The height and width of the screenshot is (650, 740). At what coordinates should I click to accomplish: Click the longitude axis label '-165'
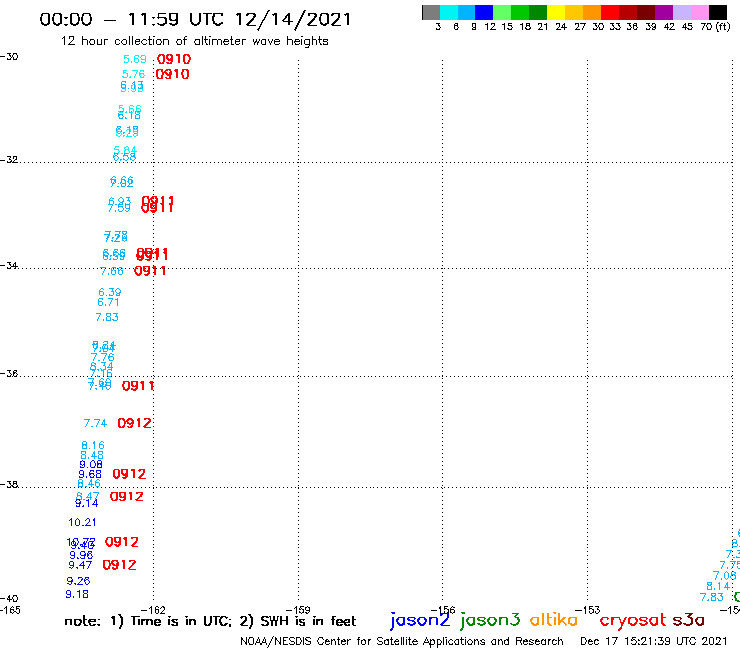click(x=10, y=610)
